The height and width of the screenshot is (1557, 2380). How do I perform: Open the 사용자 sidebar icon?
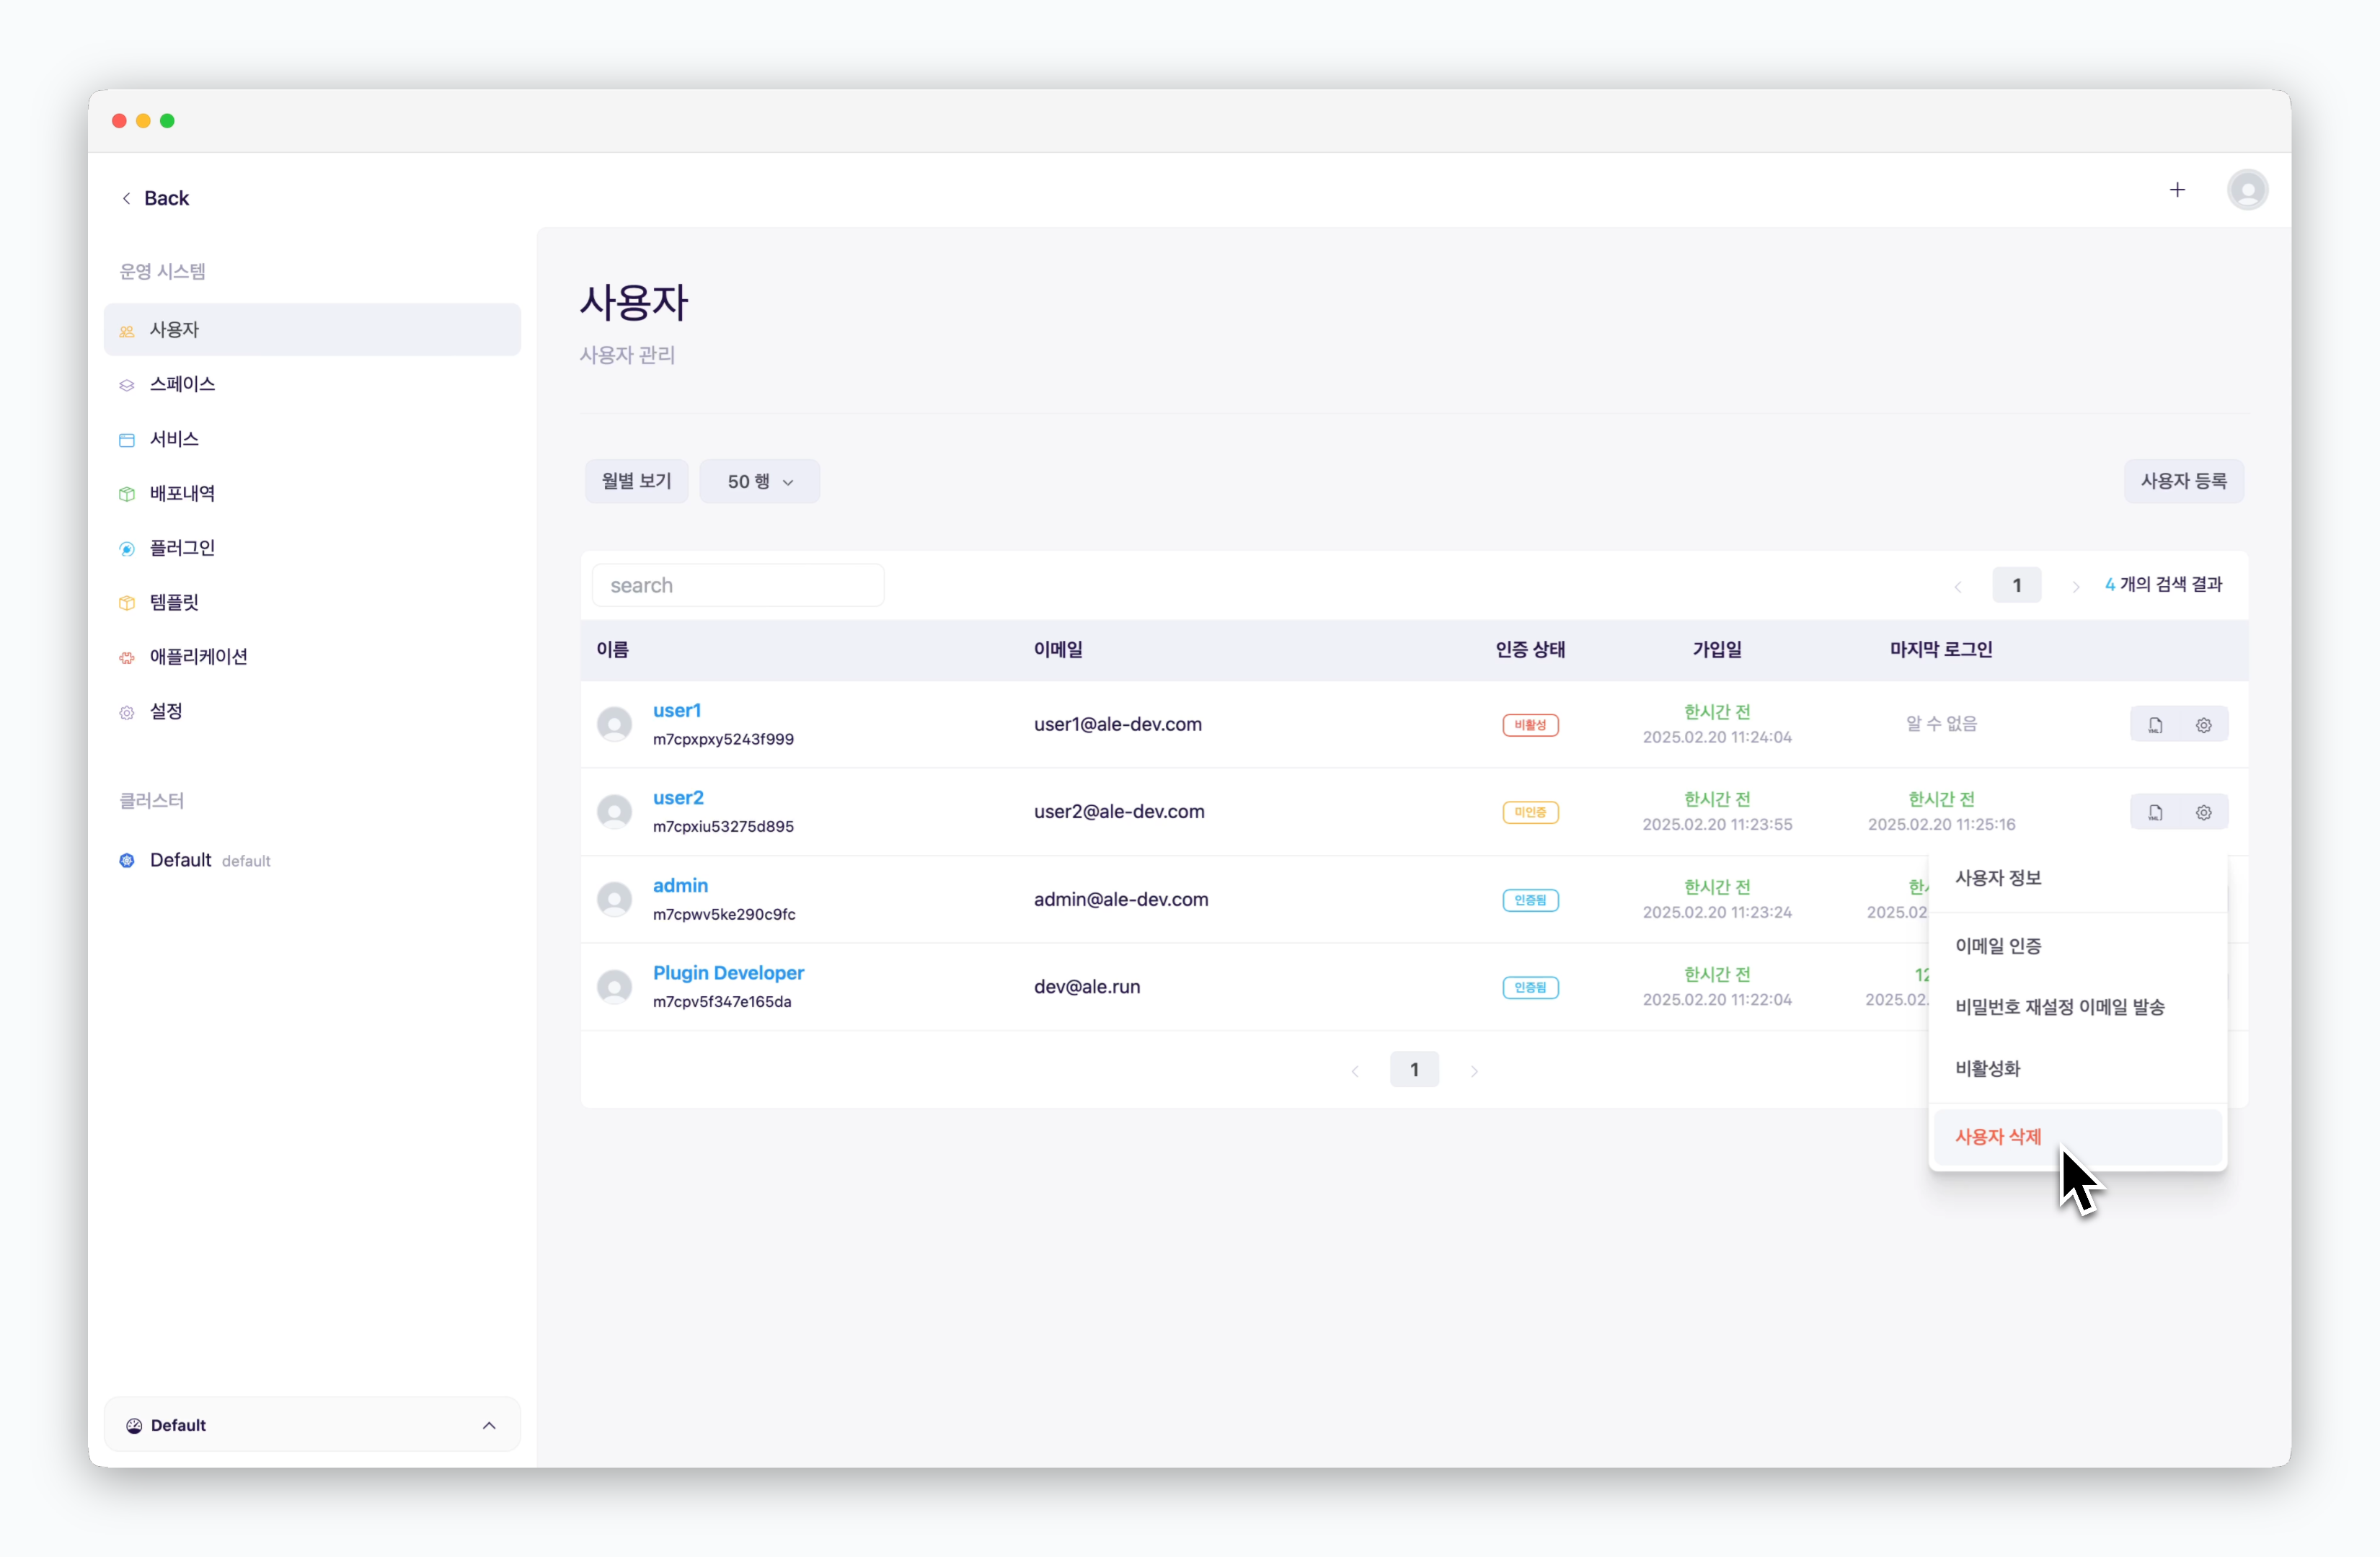point(127,331)
